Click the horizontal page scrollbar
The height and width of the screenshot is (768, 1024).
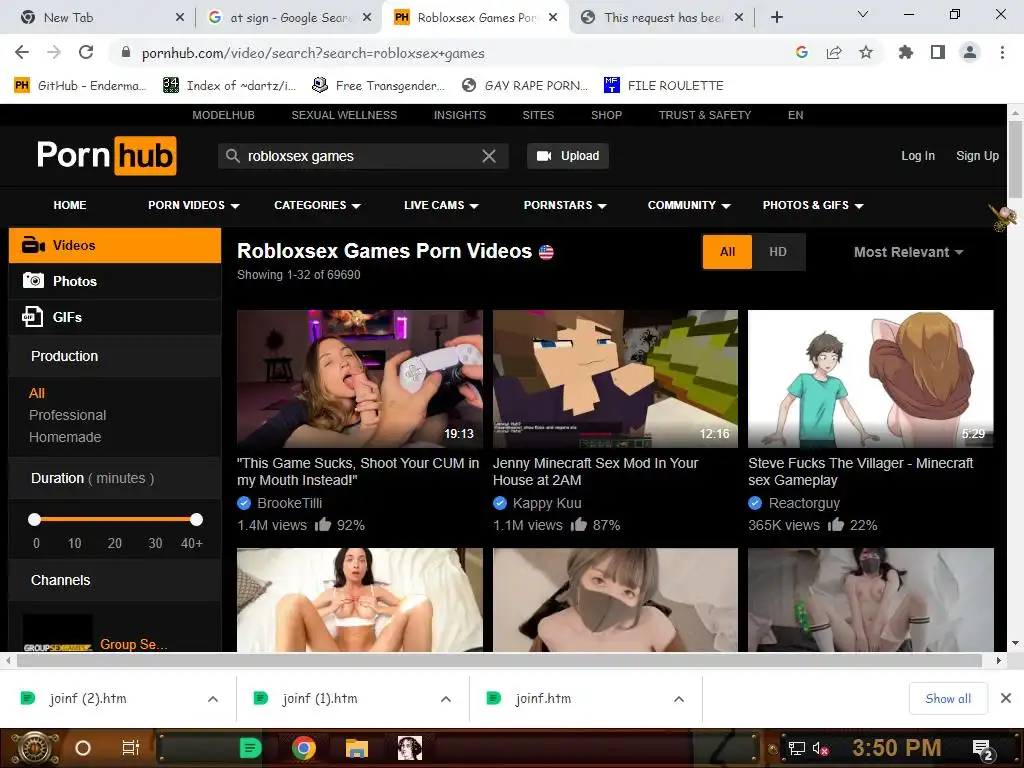coord(500,660)
